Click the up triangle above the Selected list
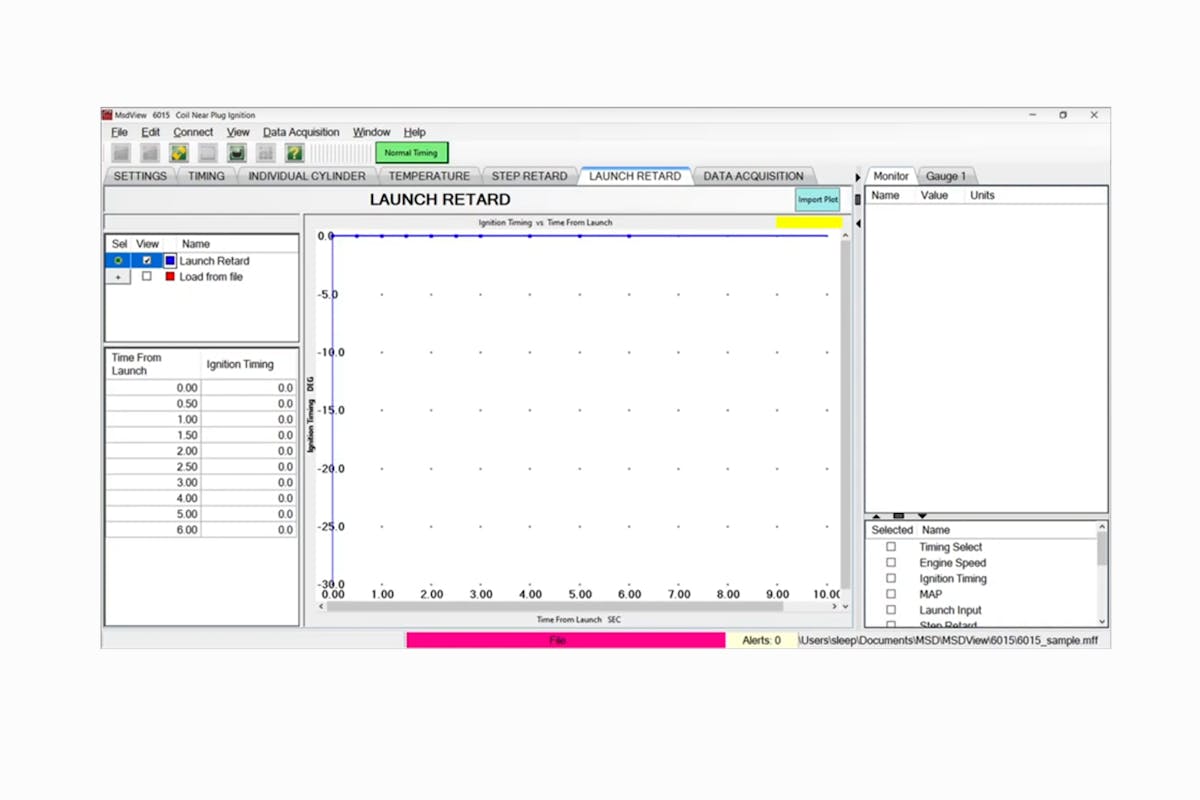Screen dimensions: 1200x800 point(877,516)
